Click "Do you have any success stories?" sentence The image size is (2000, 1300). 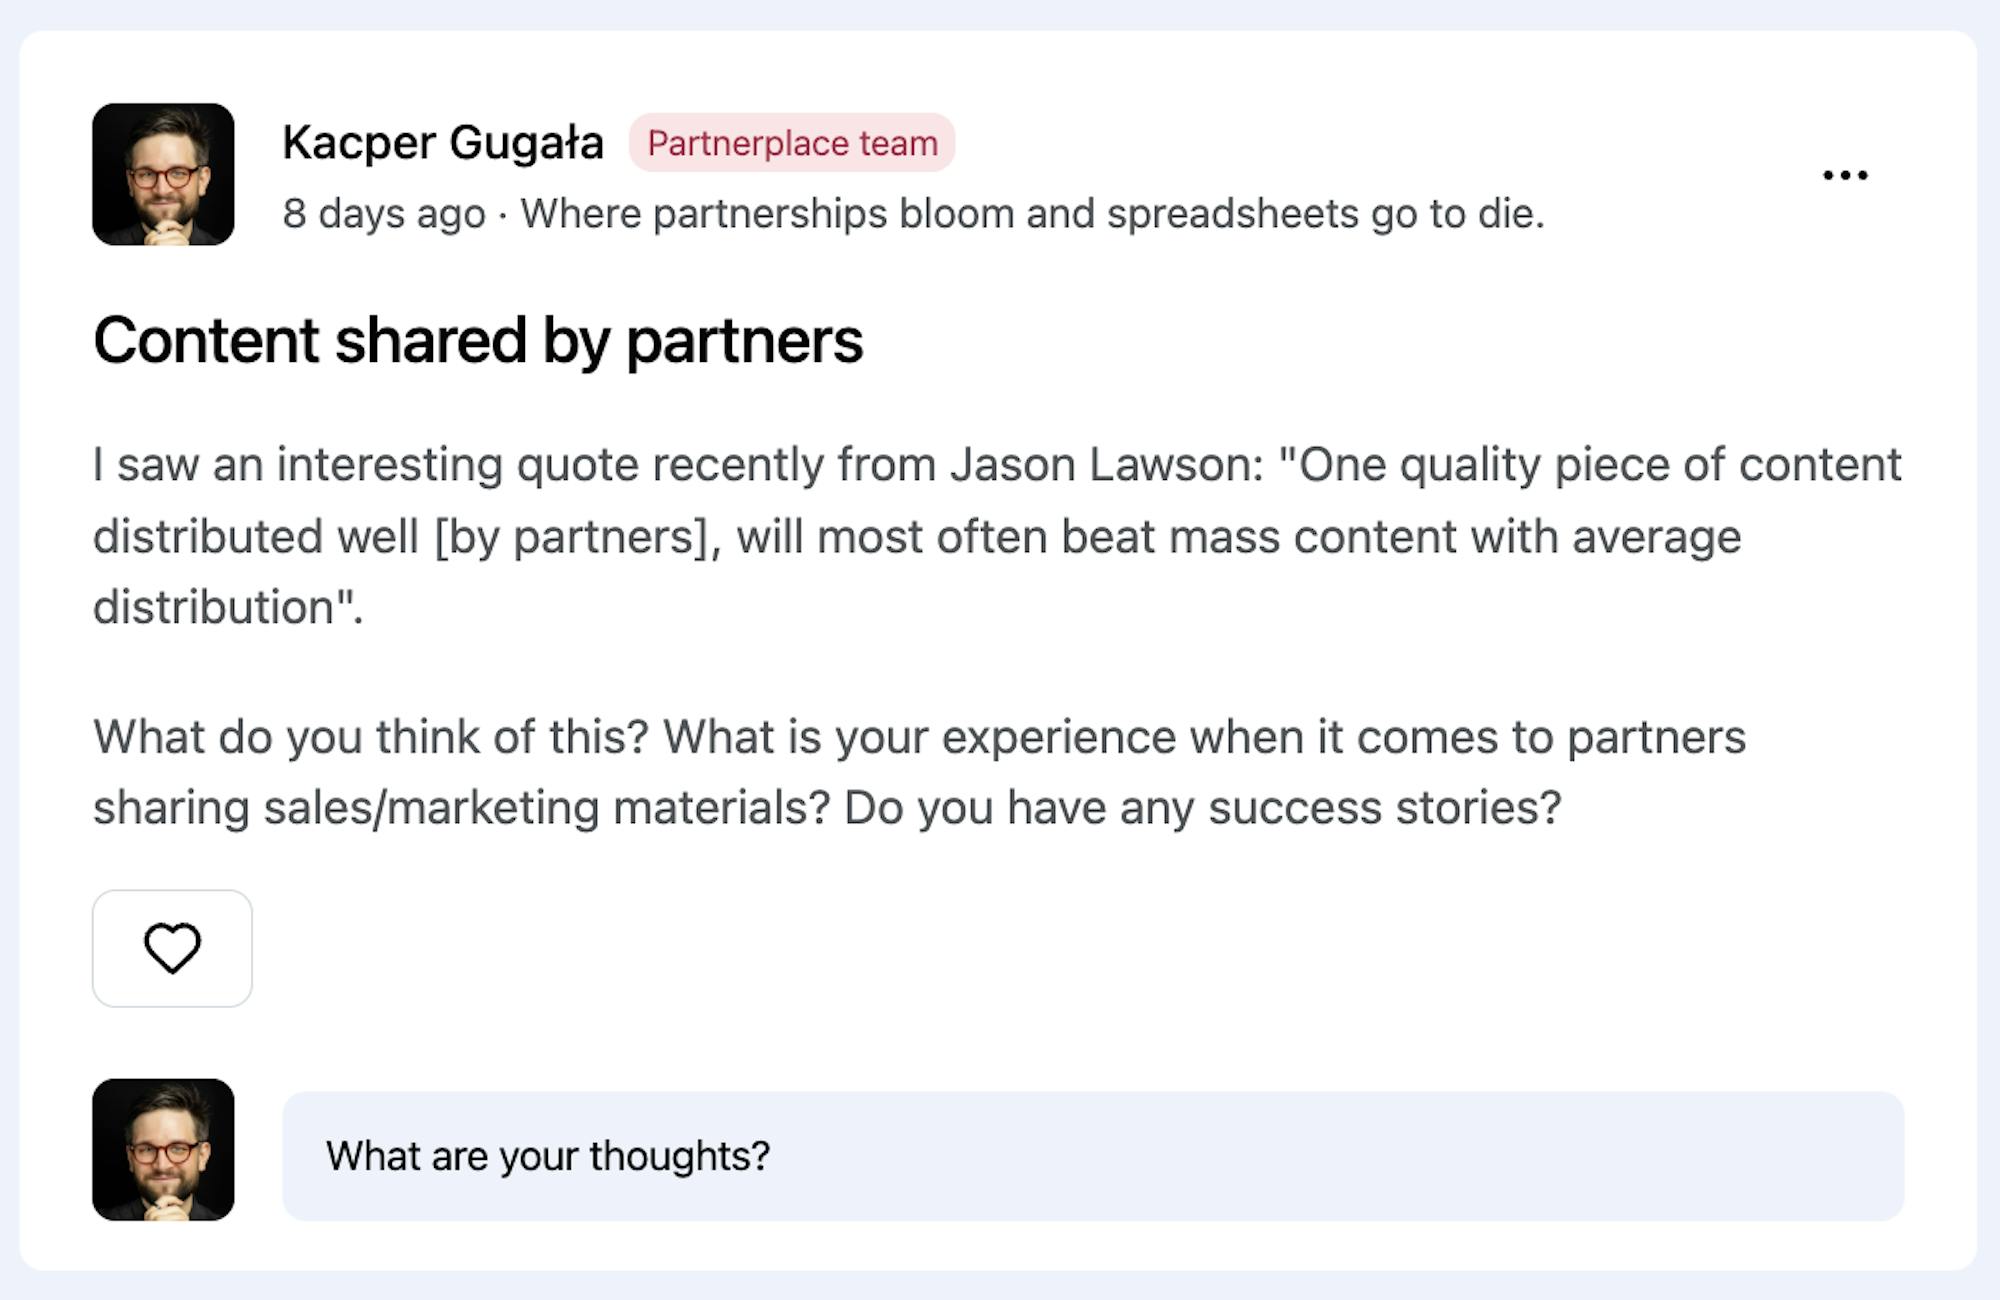[x=1202, y=808]
